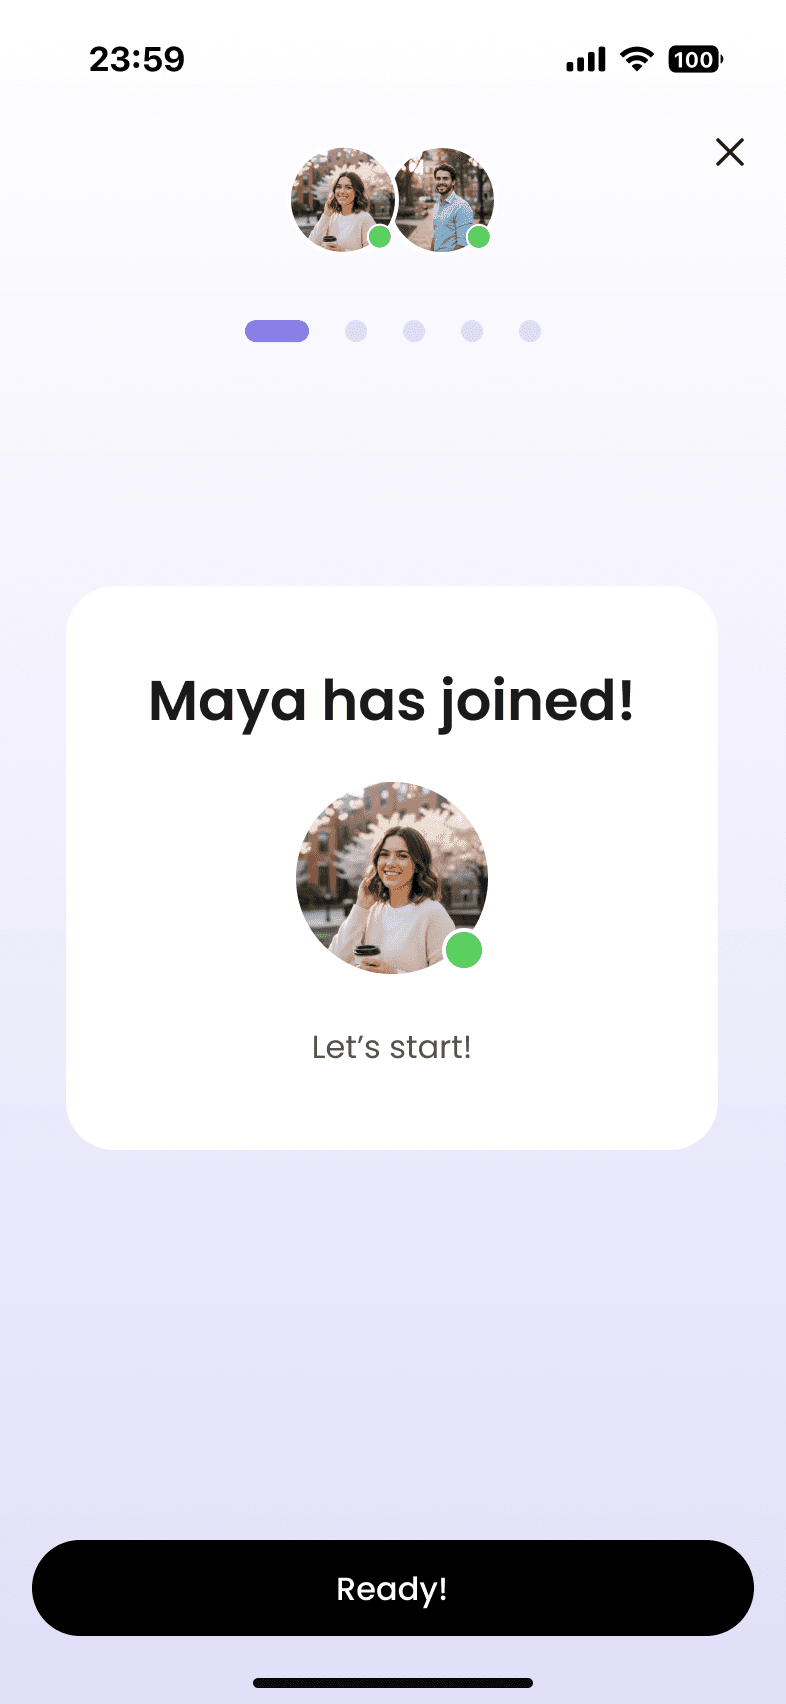
Task: Select the active first progress step pill
Action: pyautogui.click(x=277, y=331)
